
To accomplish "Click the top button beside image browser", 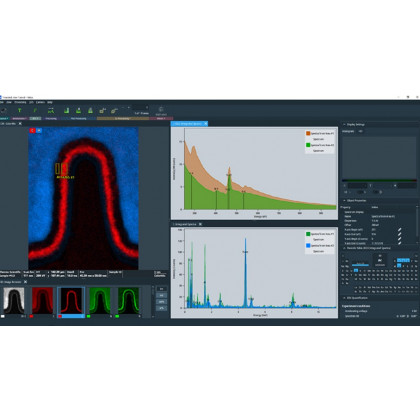I will pos(162,289).
